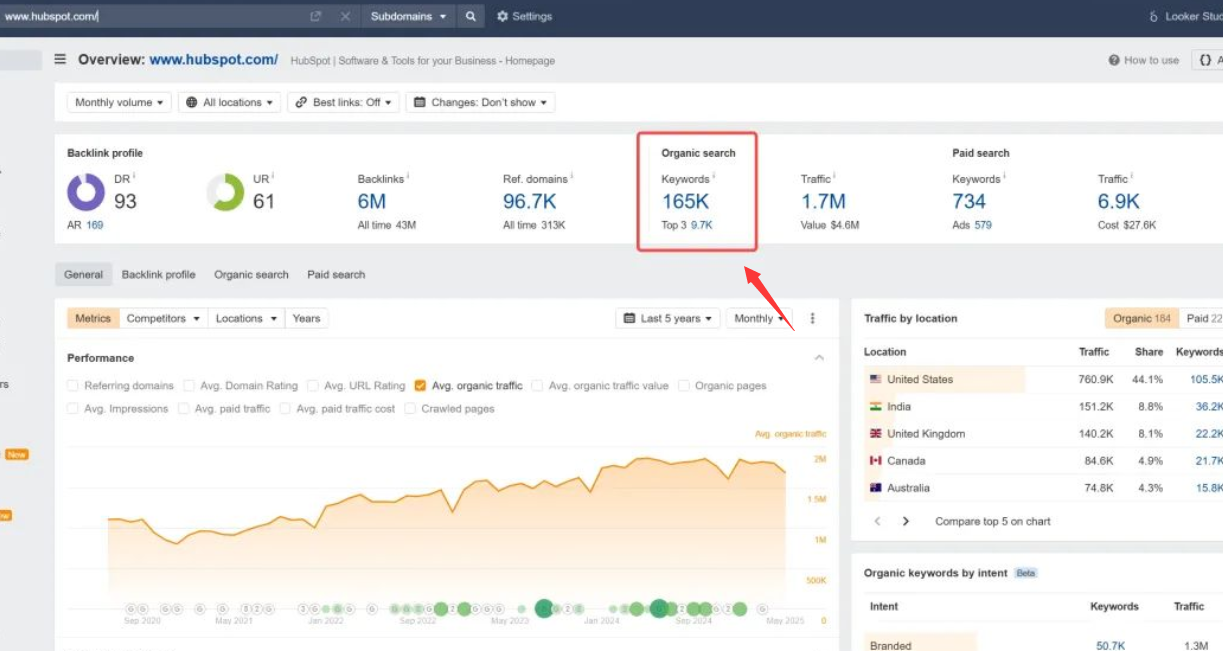Open Ref. domains 96.7K link
This screenshot has height=651, width=1223.
tap(530, 201)
